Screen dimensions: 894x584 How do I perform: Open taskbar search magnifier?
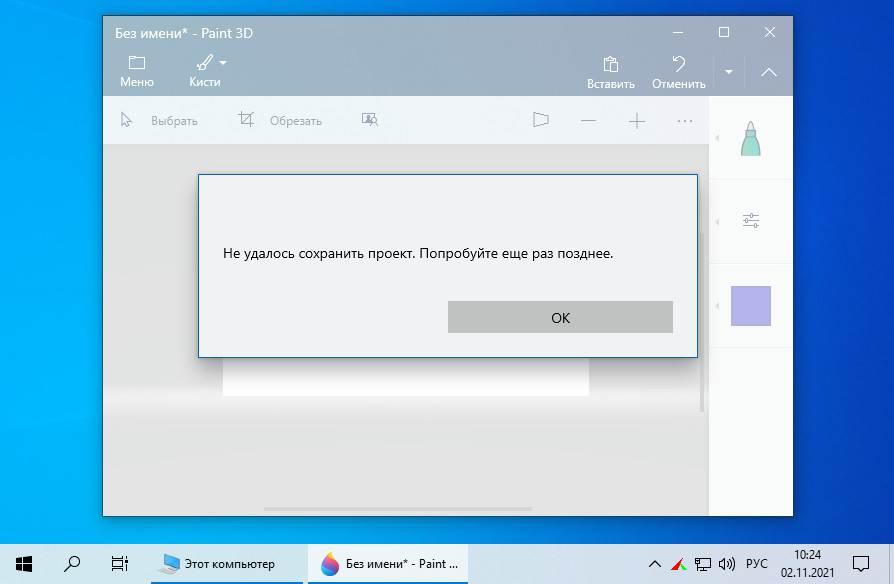[72, 564]
